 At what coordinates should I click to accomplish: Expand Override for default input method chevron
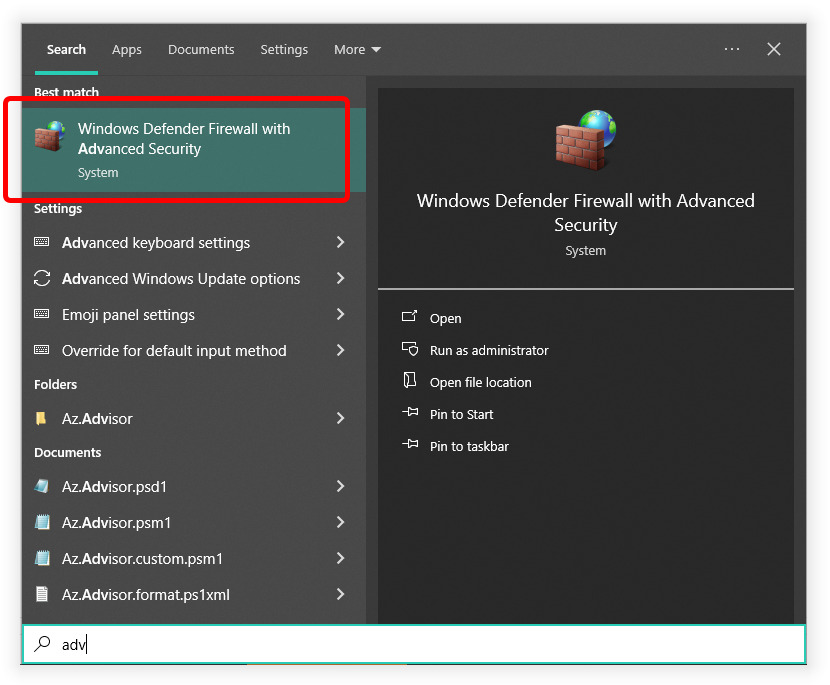[x=341, y=350]
